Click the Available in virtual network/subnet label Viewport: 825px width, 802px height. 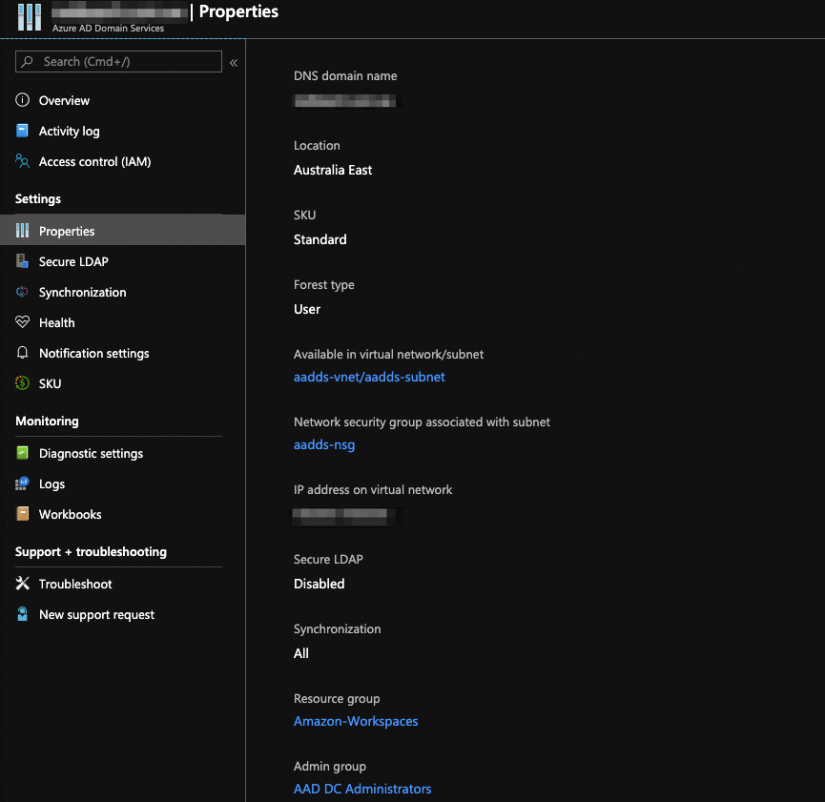pos(388,354)
